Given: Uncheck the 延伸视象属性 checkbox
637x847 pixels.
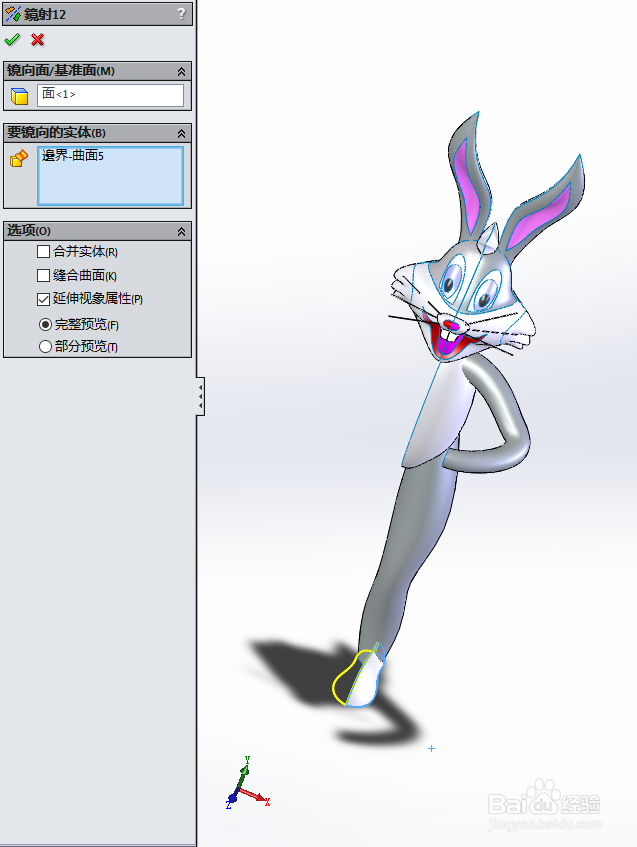Looking at the screenshot, I should click(x=43, y=299).
